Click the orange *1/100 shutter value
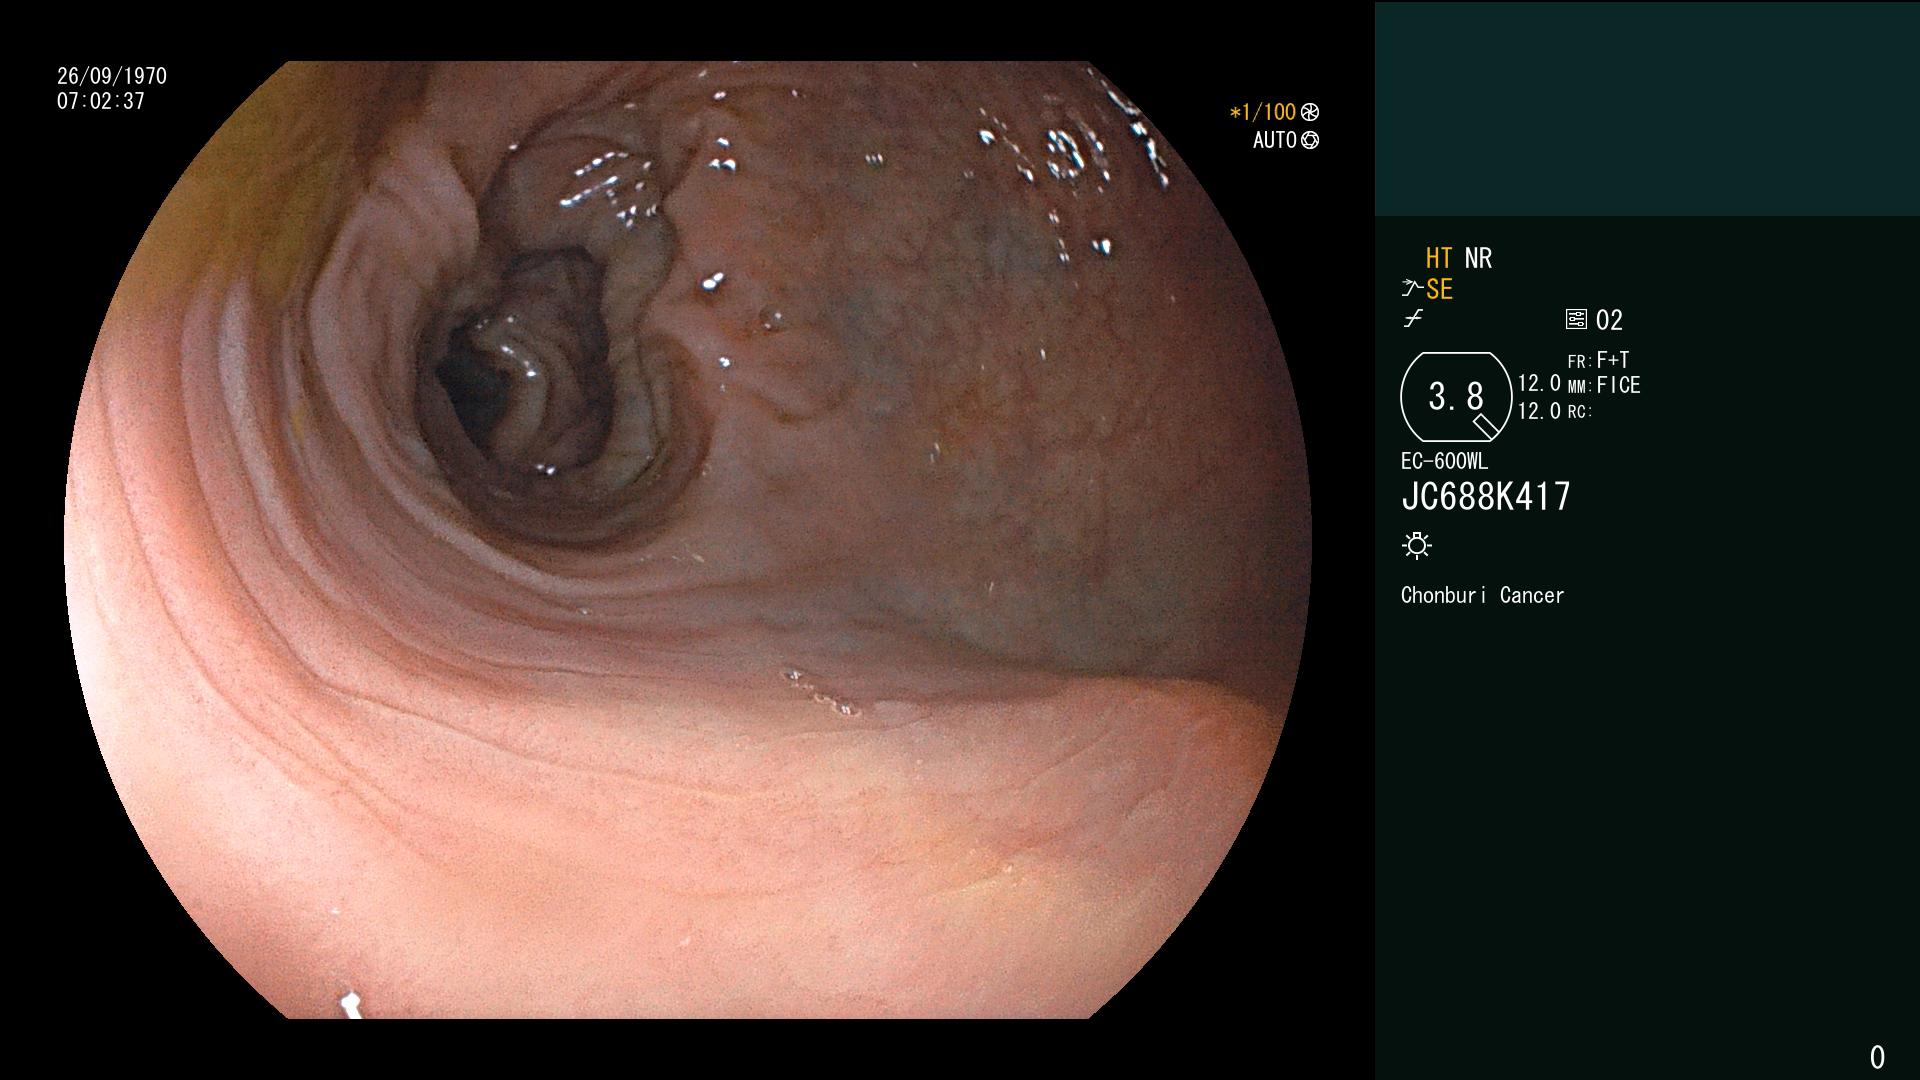This screenshot has width=1920, height=1080. tap(1262, 113)
